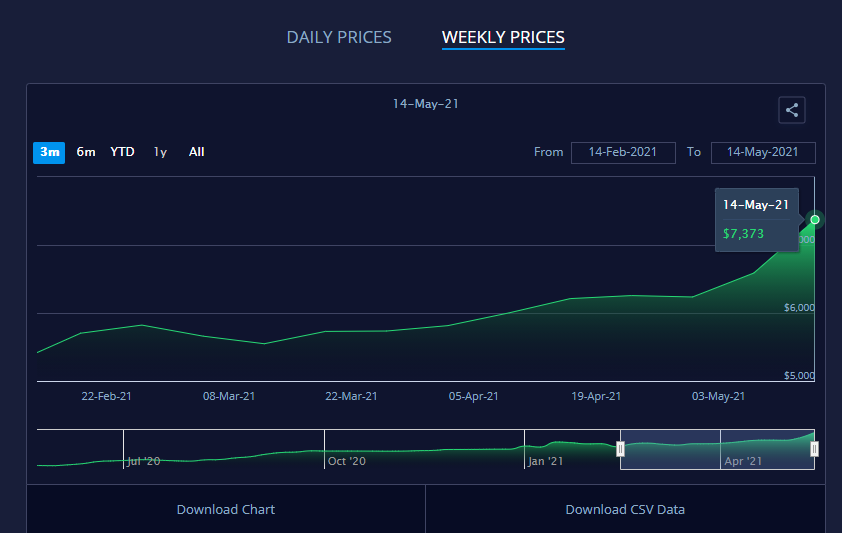The height and width of the screenshot is (533, 842).
Task: Switch range to YTD
Action: pos(122,152)
